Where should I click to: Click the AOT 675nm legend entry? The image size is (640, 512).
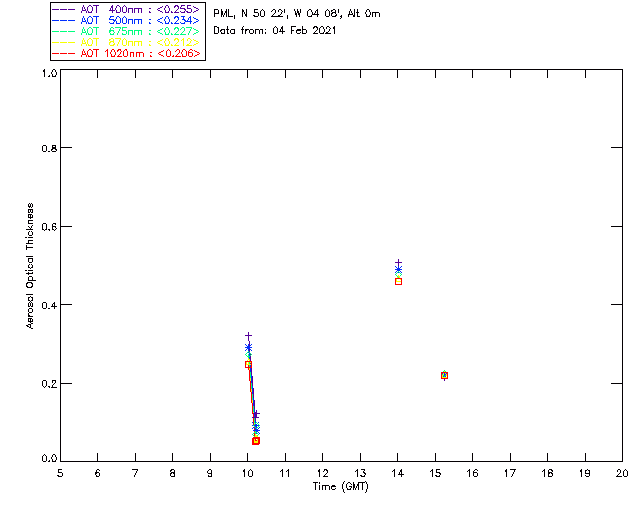click(126, 31)
